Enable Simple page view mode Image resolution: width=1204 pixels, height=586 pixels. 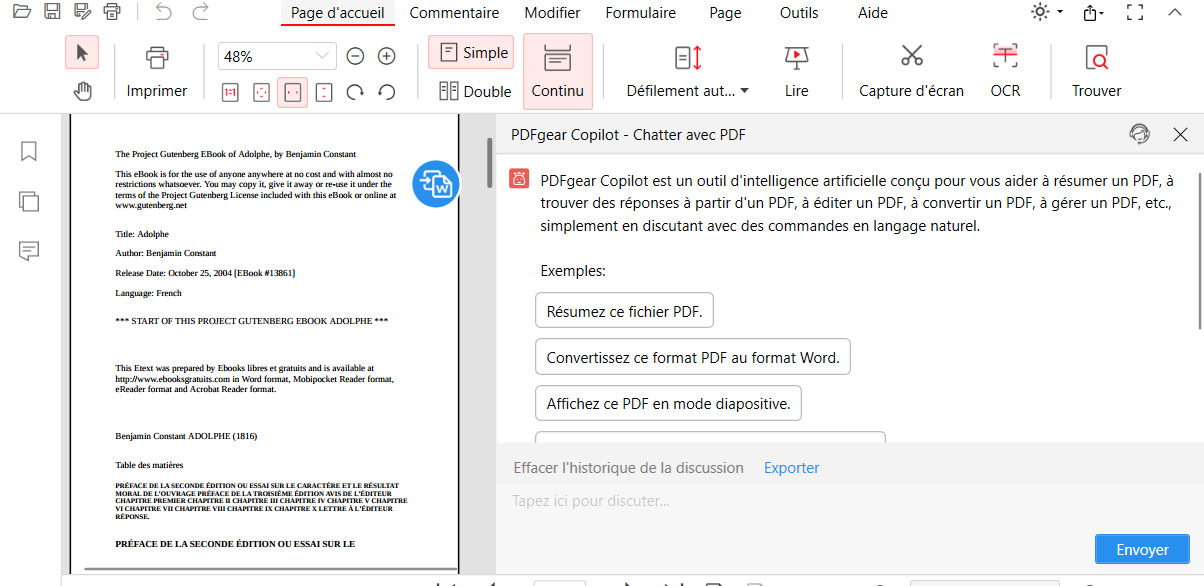coord(470,52)
